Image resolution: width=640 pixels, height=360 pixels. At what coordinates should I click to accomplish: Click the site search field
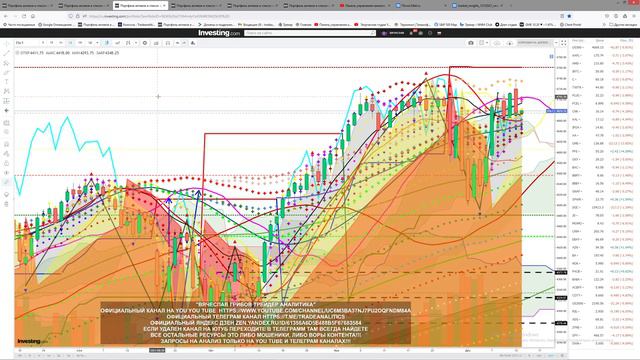coord(309,33)
